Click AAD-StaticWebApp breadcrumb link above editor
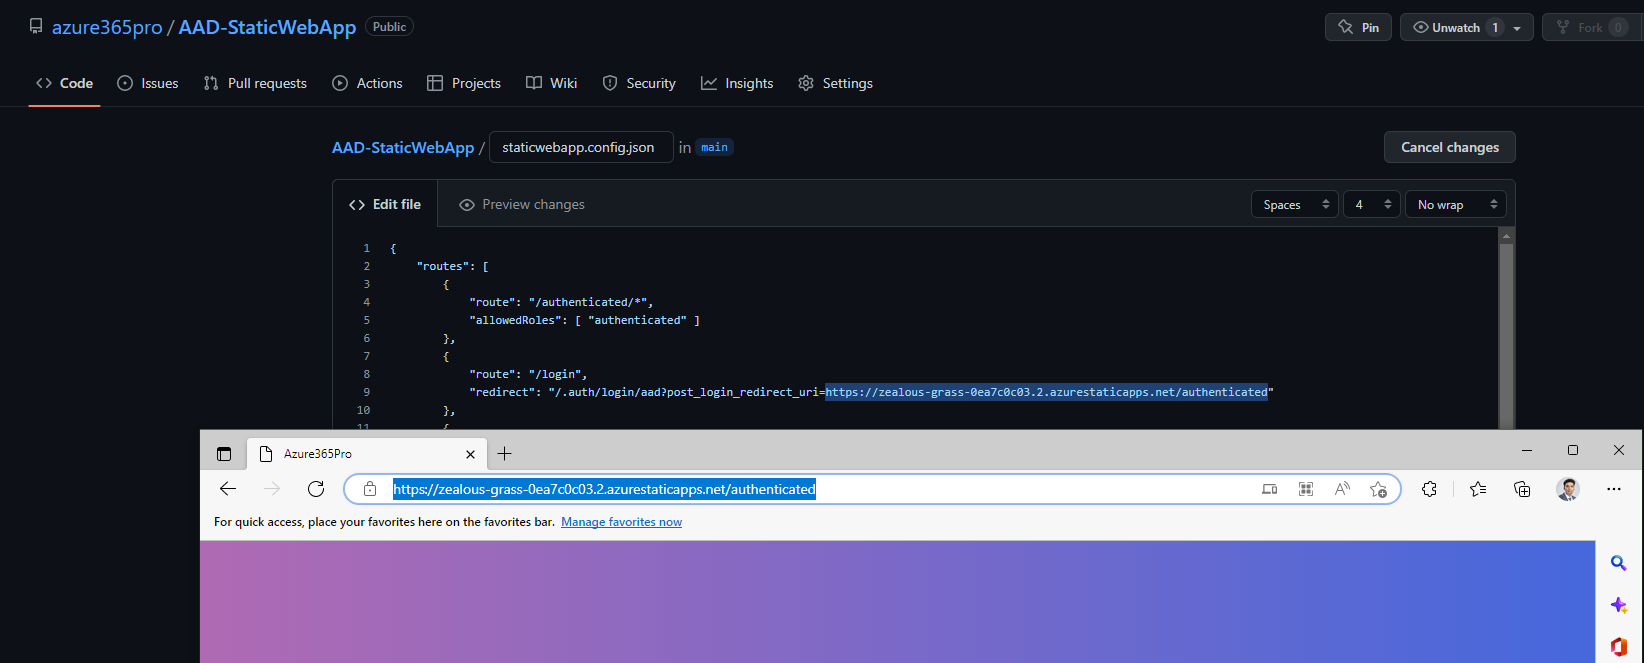This screenshot has height=663, width=1644. pos(403,147)
